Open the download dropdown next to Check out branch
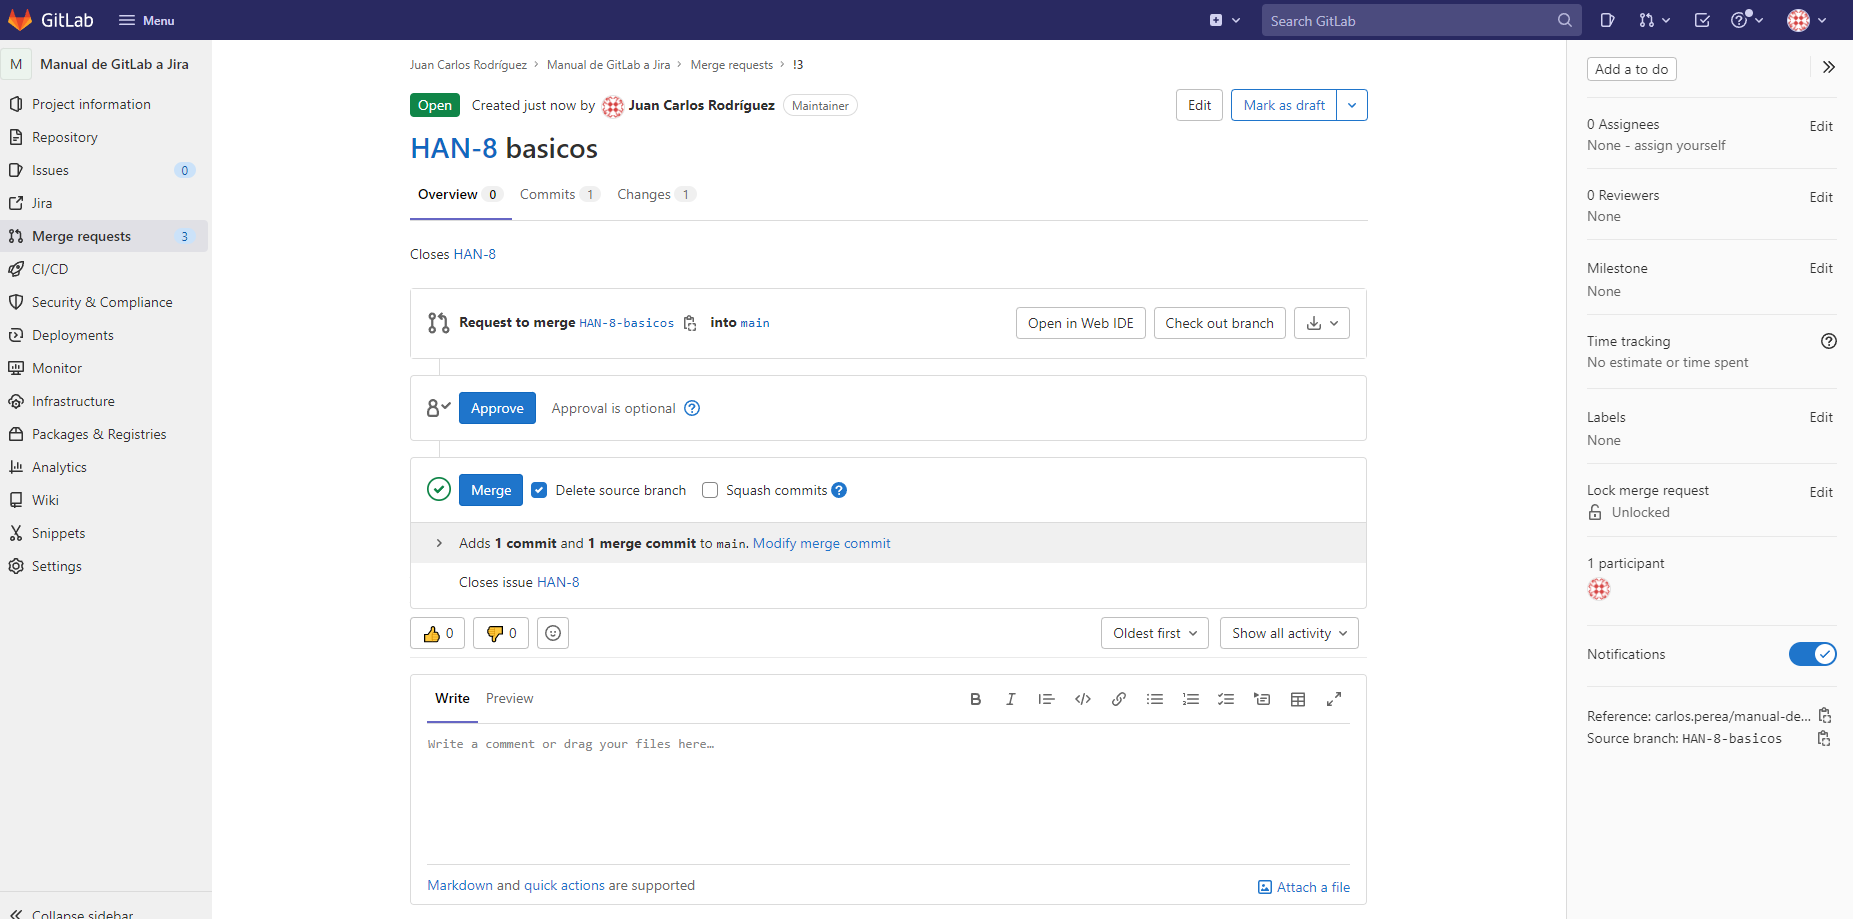Viewport: 1853px width, 919px height. click(1322, 323)
